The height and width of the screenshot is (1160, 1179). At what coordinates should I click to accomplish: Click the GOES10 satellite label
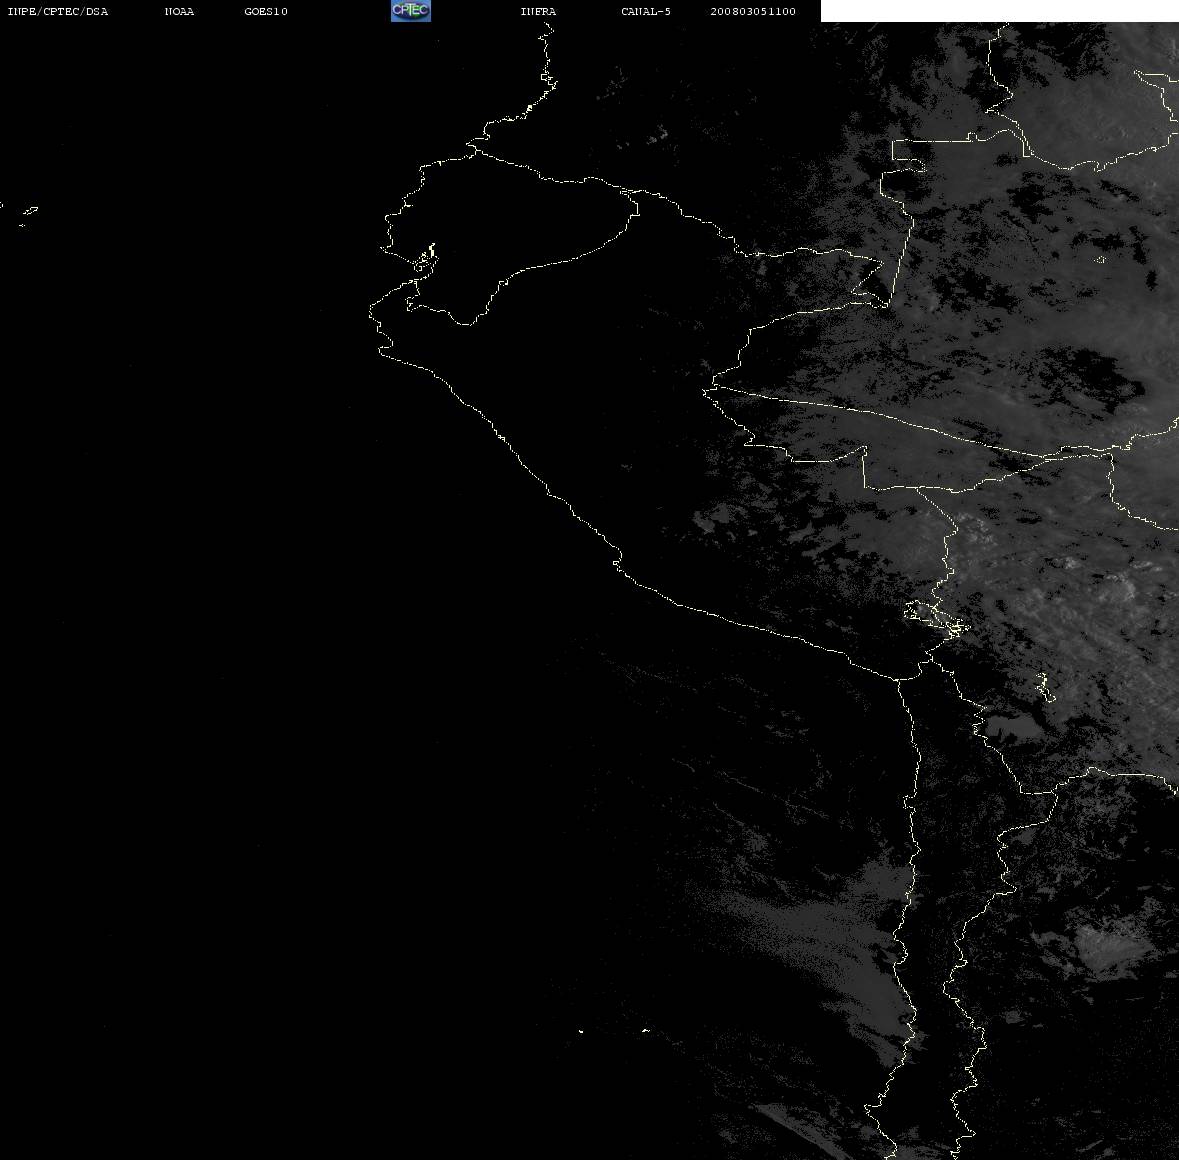coord(266,11)
